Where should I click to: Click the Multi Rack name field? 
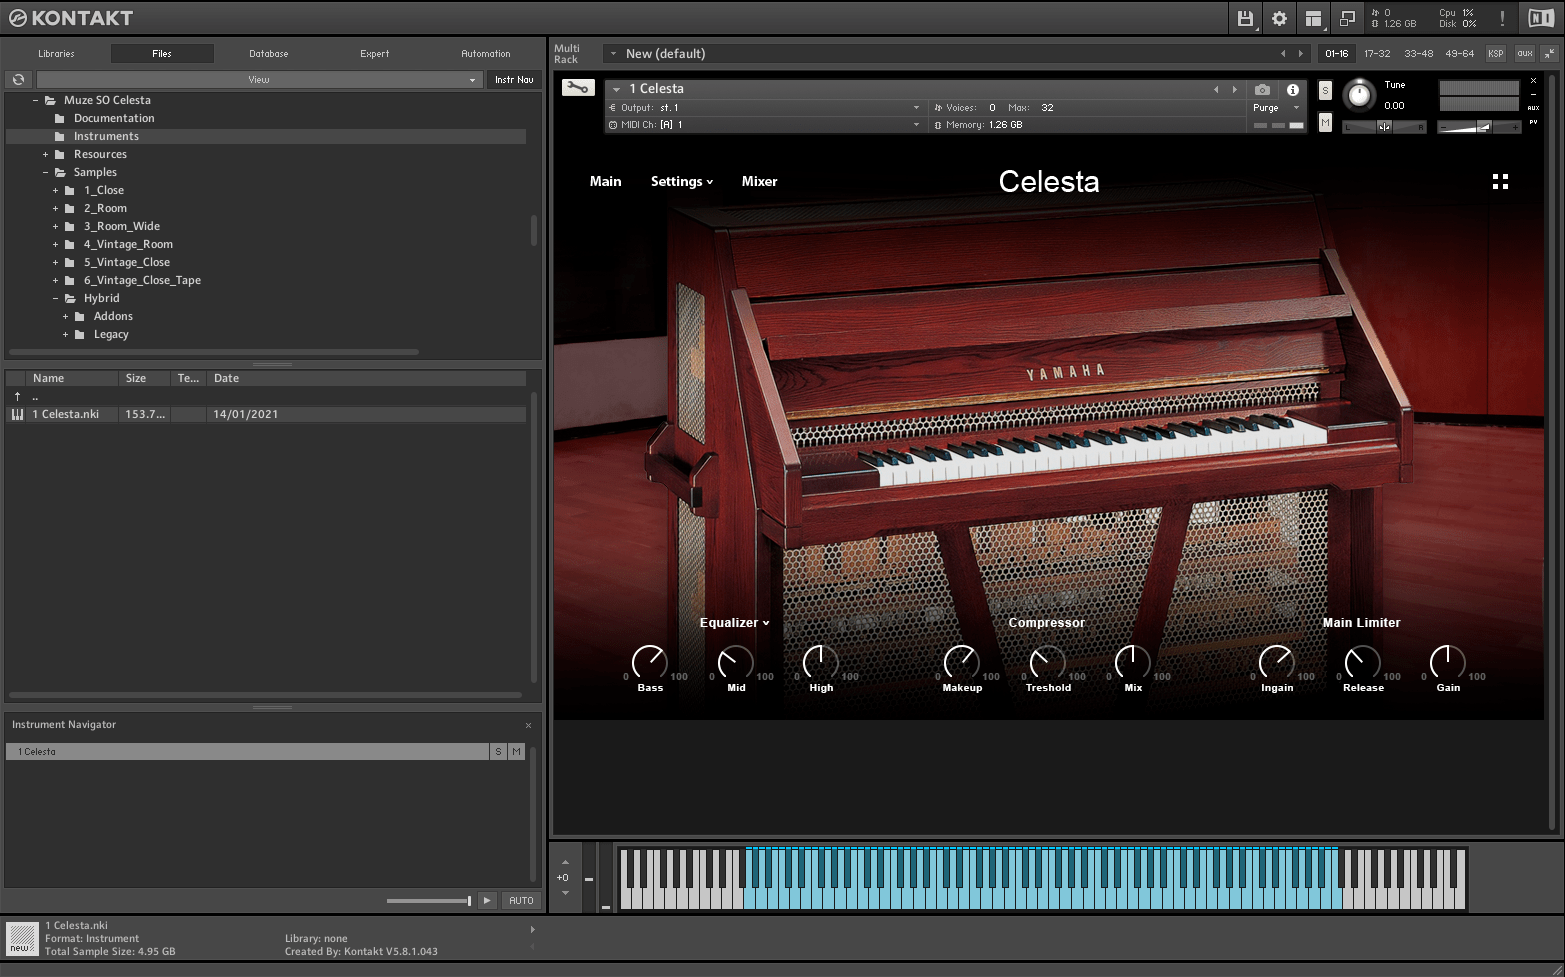(x=940, y=53)
